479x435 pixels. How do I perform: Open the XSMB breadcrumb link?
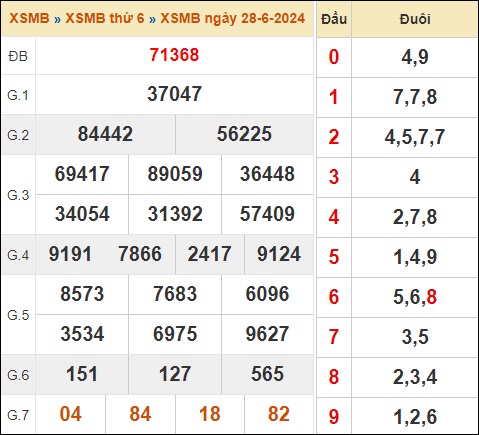[29, 18]
